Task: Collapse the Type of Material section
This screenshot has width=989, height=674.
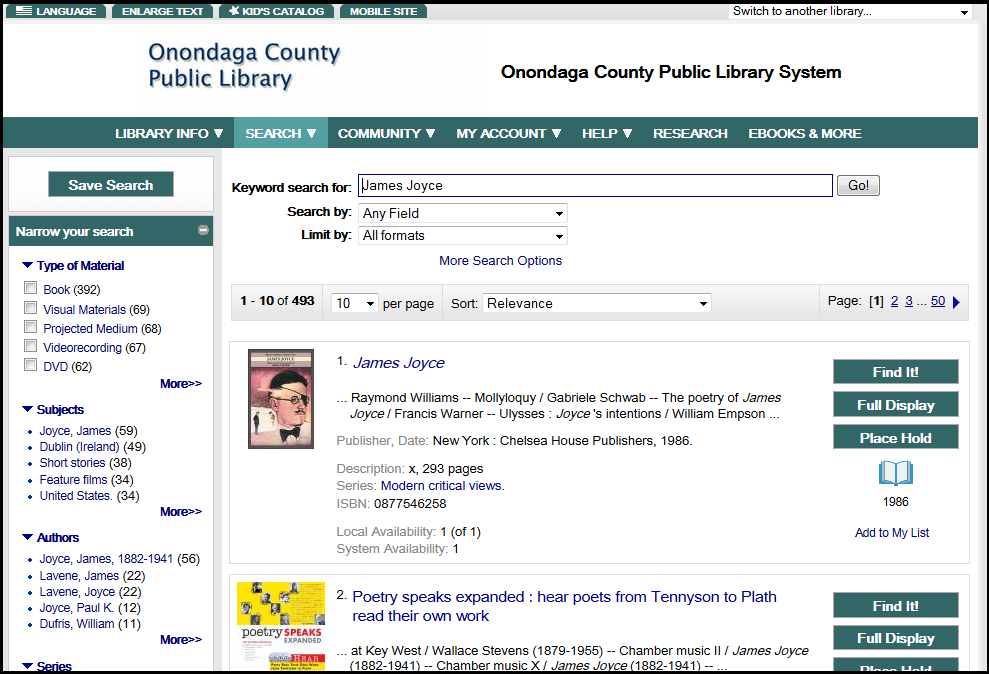Action: [x=27, y=266]
